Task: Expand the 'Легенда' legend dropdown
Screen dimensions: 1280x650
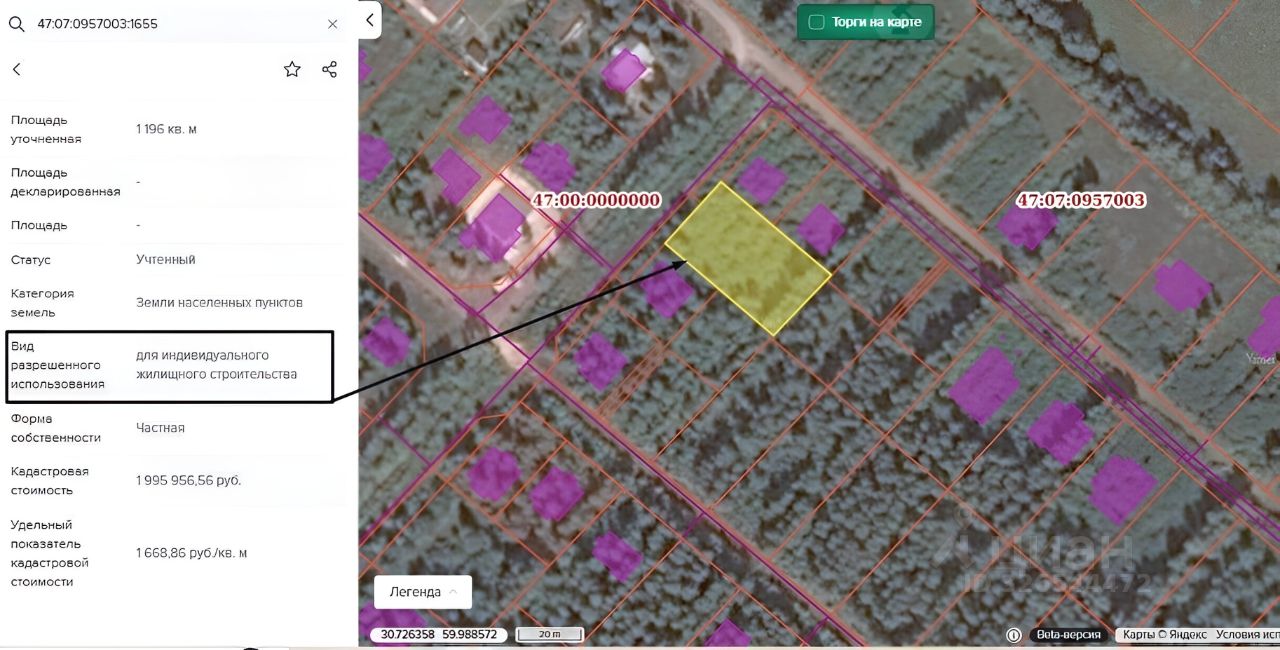Action: pos(423,592)
